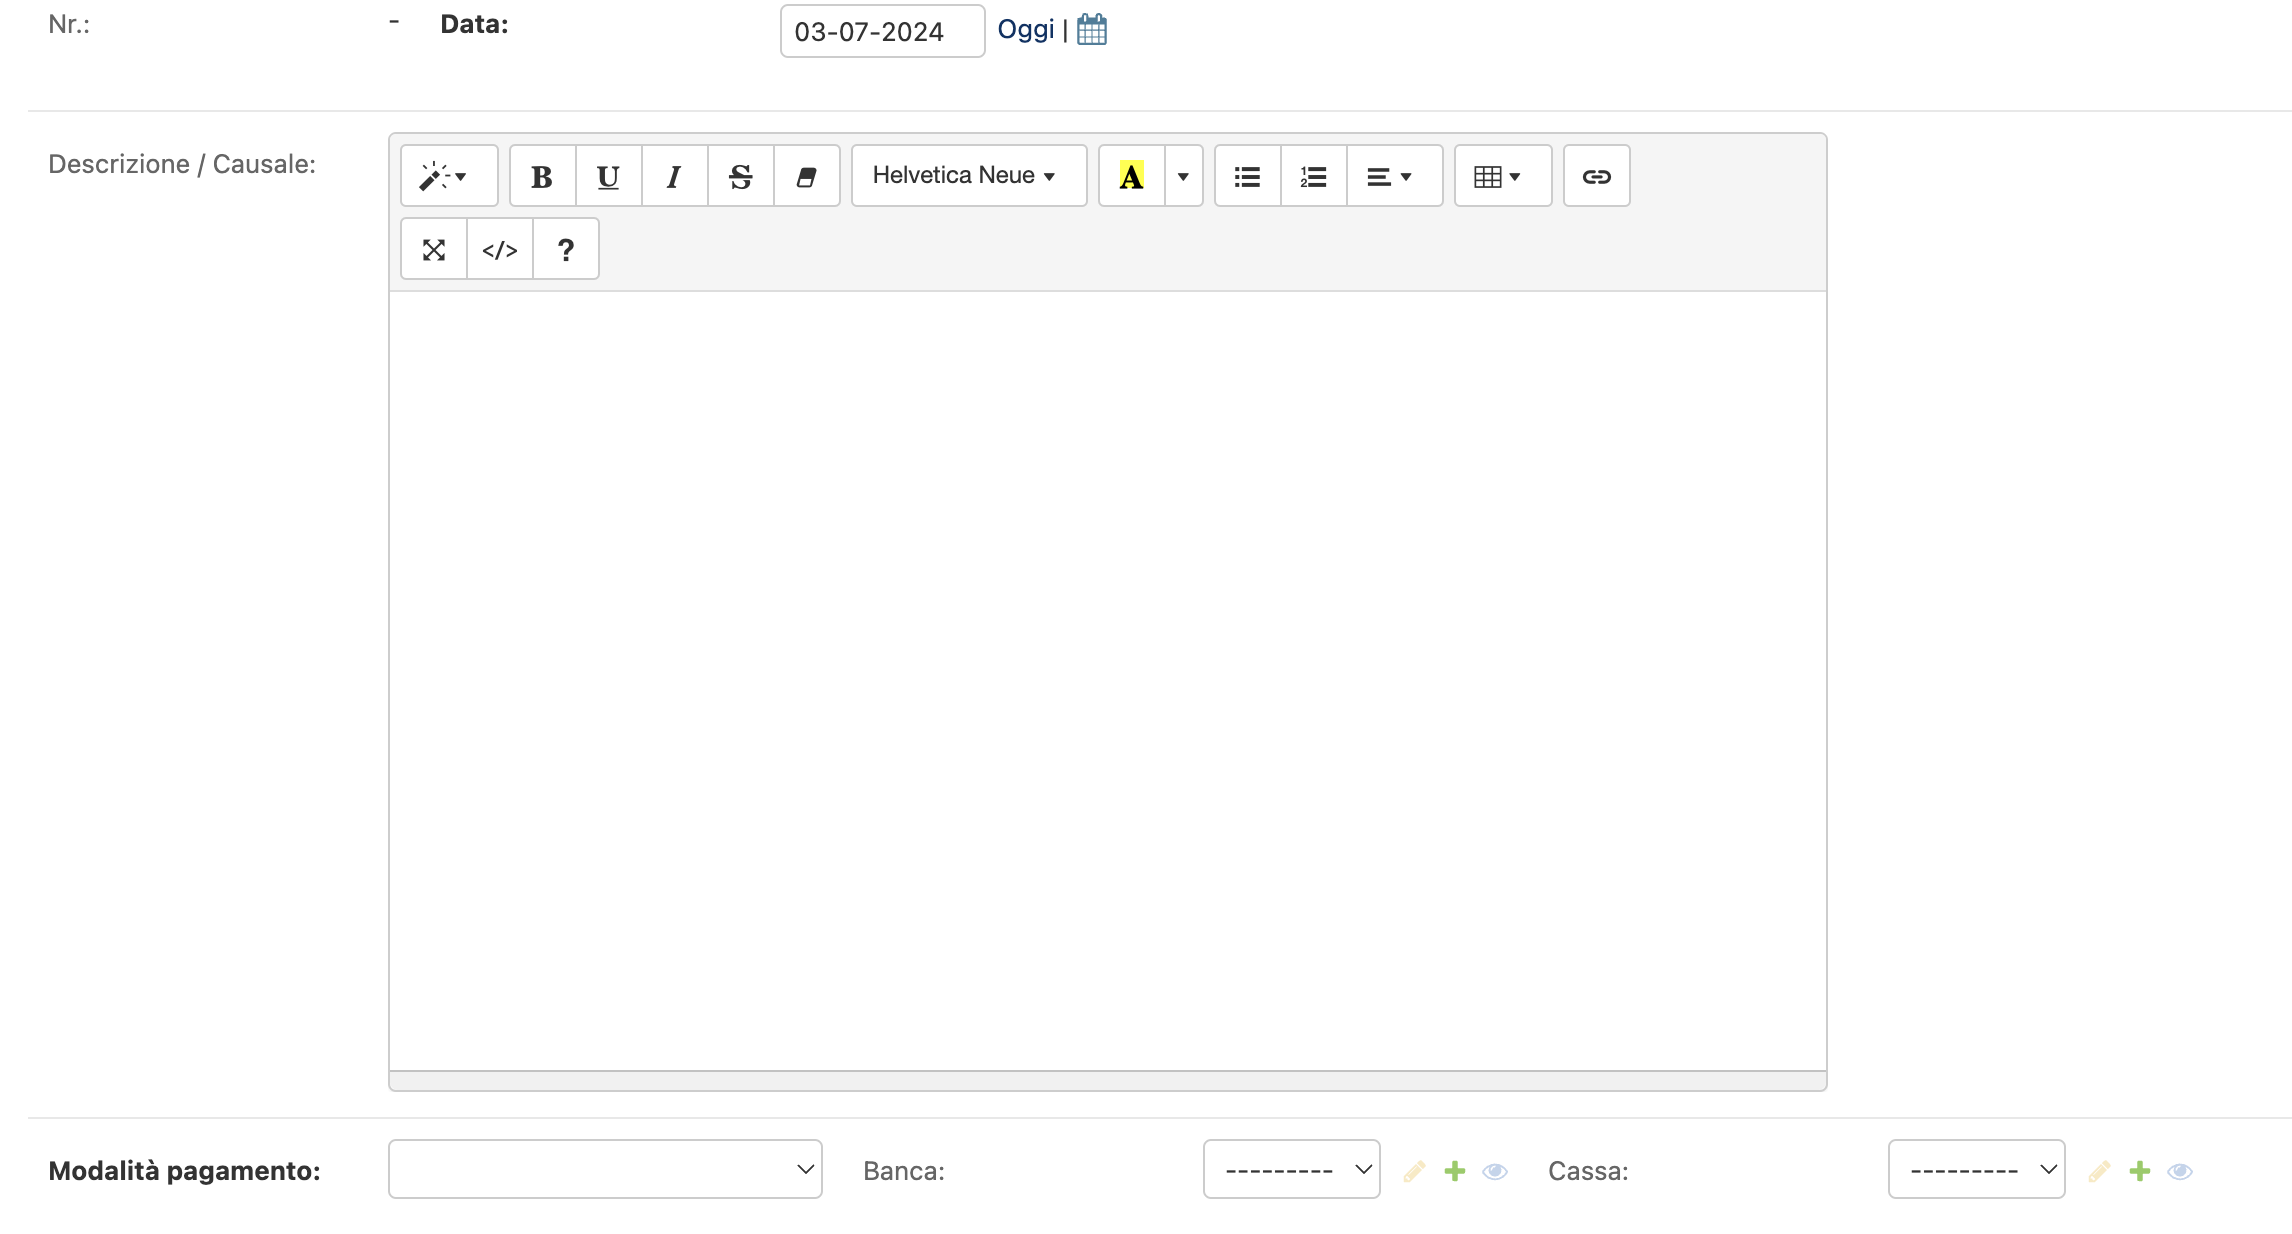Viewport: 2292px width, 1234px height.
Task: Open the insert table menu
Action: click(1502, 176)
